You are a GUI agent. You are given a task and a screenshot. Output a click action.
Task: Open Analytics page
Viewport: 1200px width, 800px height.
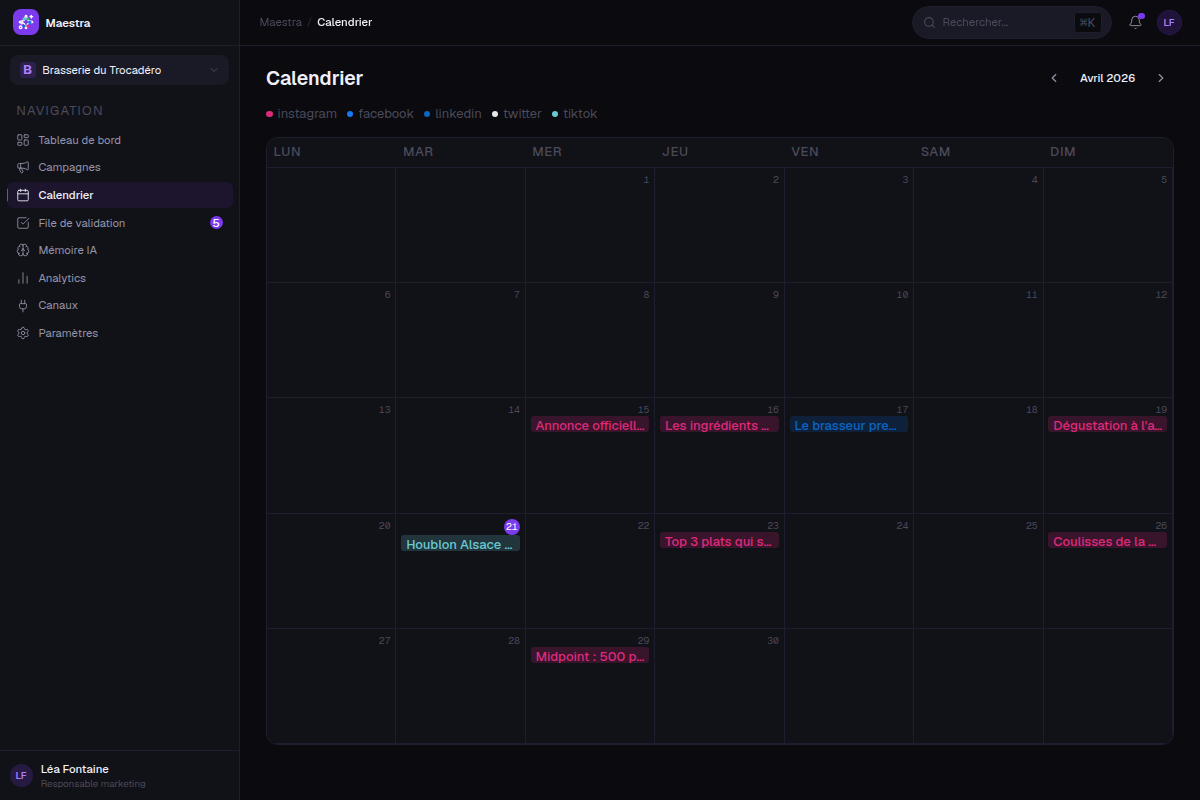coord(119,278)
